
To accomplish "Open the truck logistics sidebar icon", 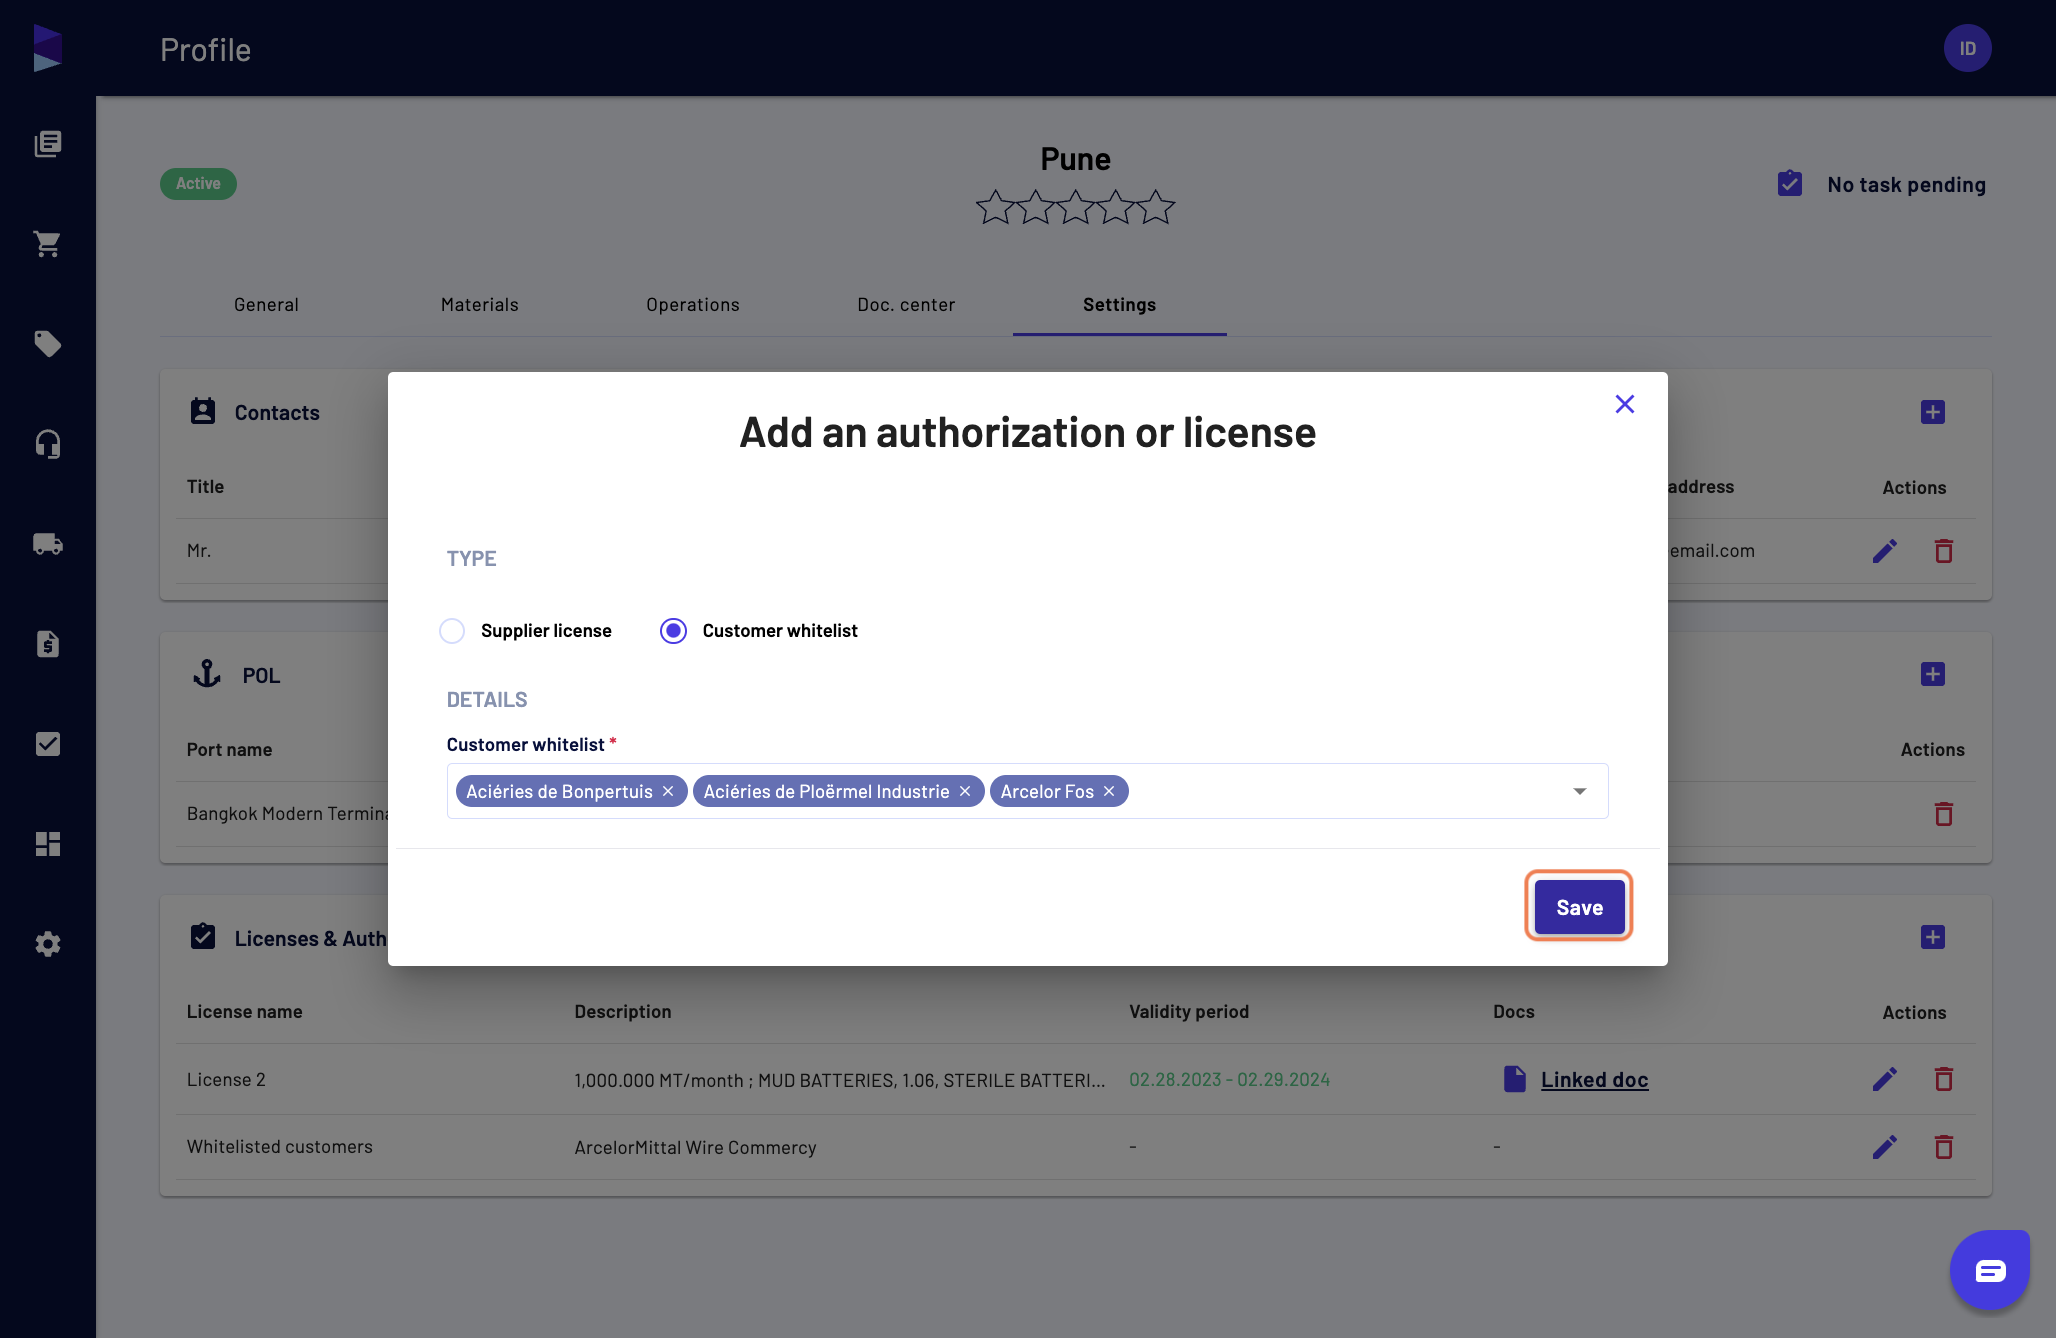I will point(48,544).
